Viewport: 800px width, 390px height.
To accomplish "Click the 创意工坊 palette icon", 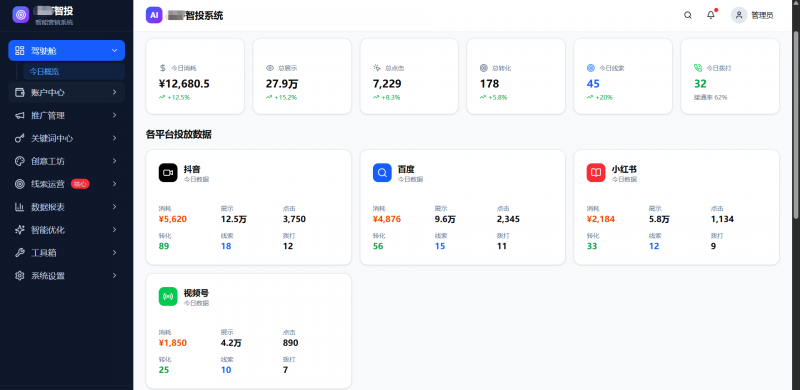I will [20, 161].
